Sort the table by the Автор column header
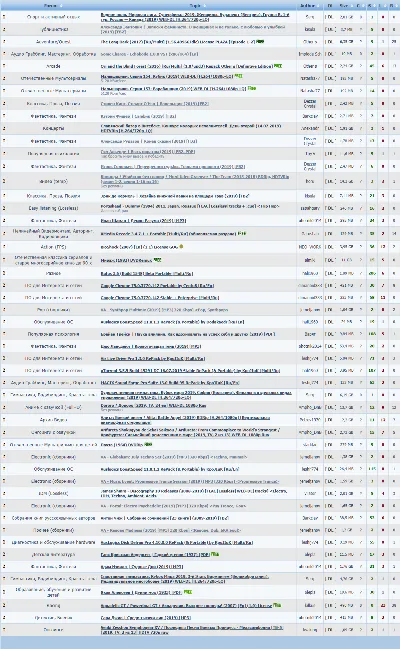The width and height of the screenshot is (400, 649). (x=309, y=6)
